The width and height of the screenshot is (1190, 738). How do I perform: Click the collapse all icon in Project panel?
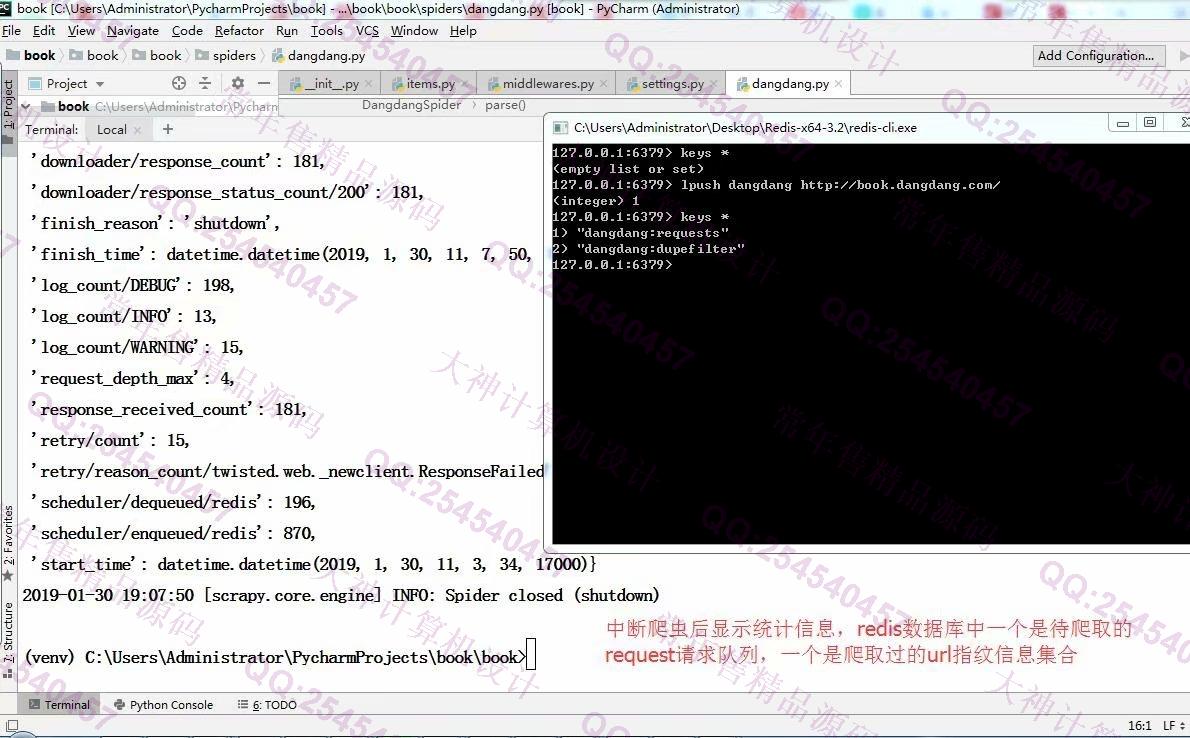[x=205, y=83]
